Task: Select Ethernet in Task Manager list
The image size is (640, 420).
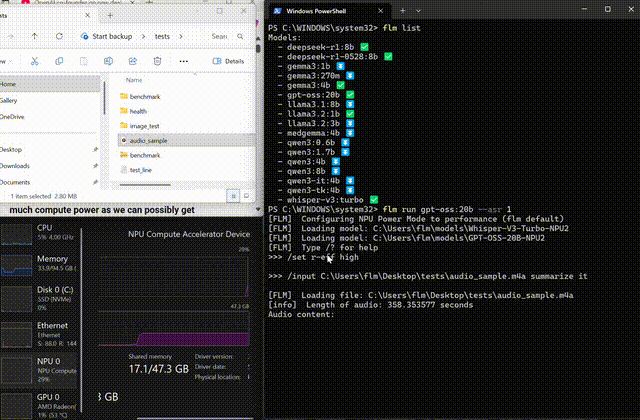Action: tap(40, 334)
